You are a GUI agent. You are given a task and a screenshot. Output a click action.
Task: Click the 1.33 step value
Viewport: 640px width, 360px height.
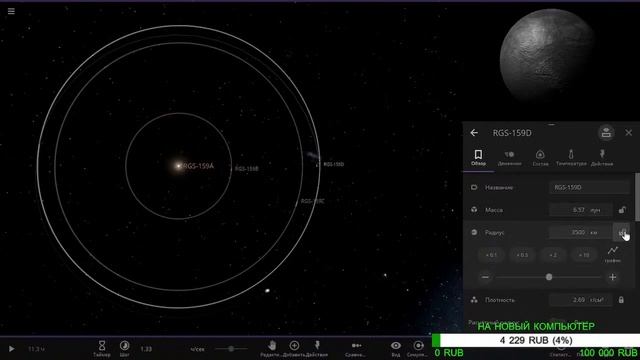pyautogui.click(x=146, y=349)
